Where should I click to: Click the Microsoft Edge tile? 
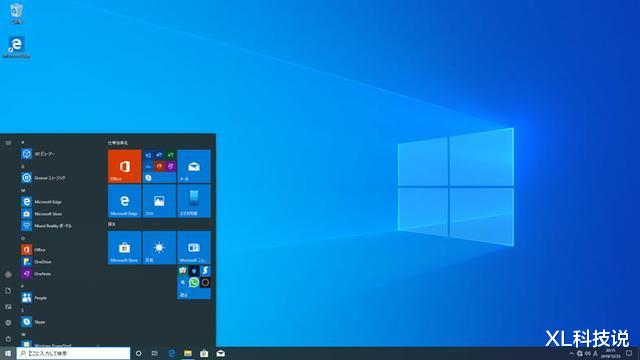[124, 201]
